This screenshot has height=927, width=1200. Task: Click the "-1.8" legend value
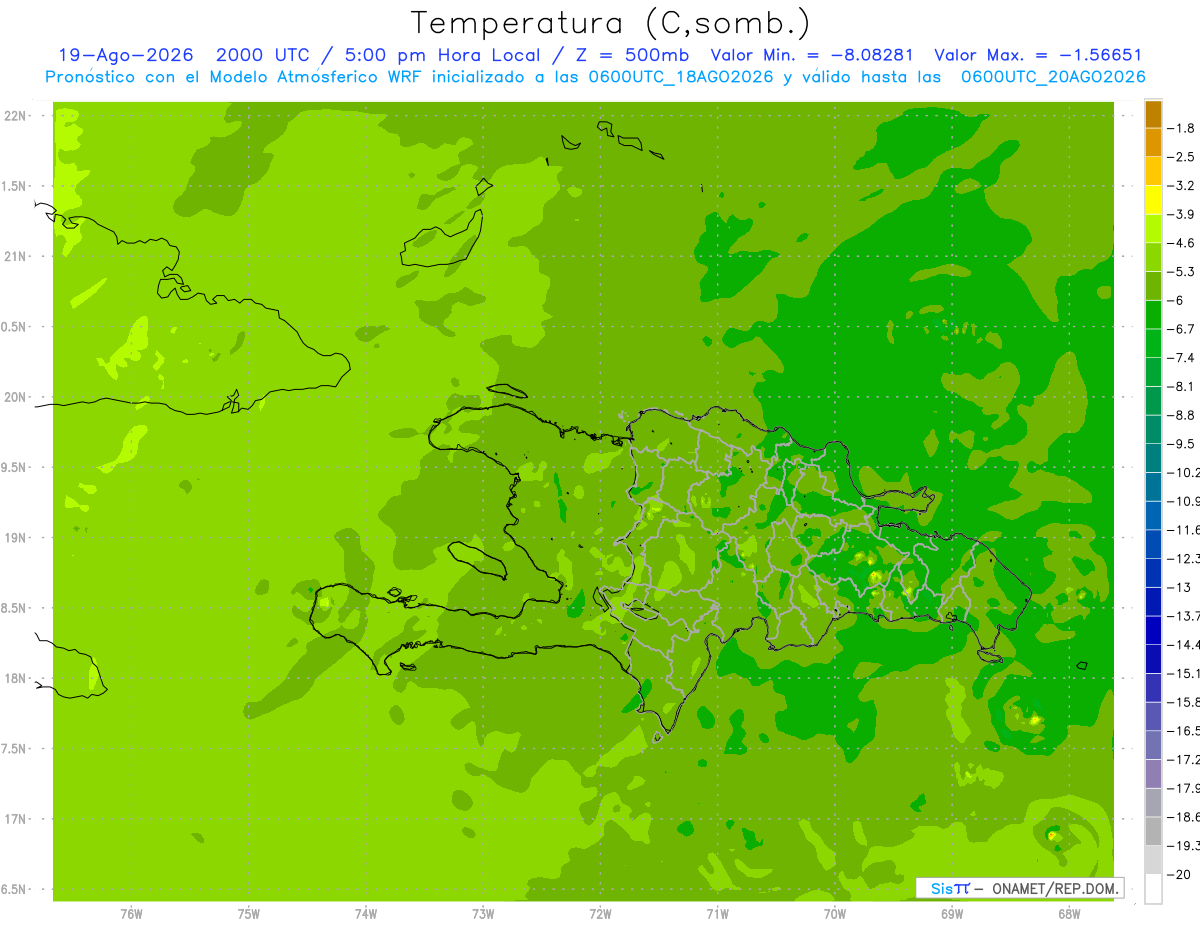click(1182, 128)
